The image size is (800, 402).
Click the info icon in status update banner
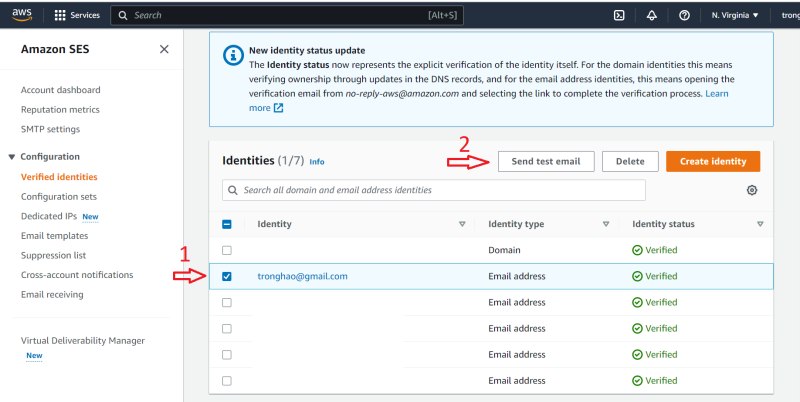[x=233, y=55]
